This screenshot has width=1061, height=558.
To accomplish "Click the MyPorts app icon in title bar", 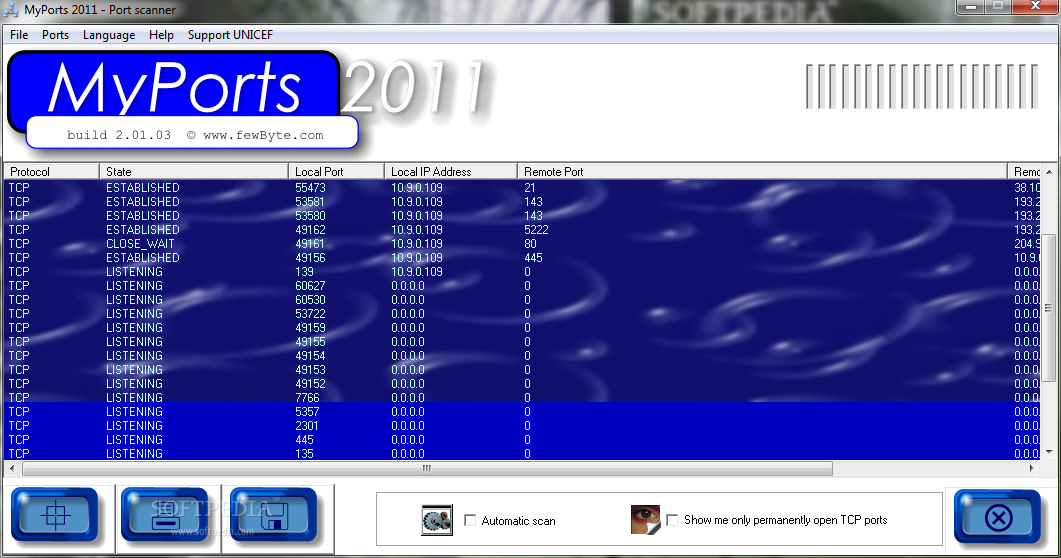I will [11, 9].
